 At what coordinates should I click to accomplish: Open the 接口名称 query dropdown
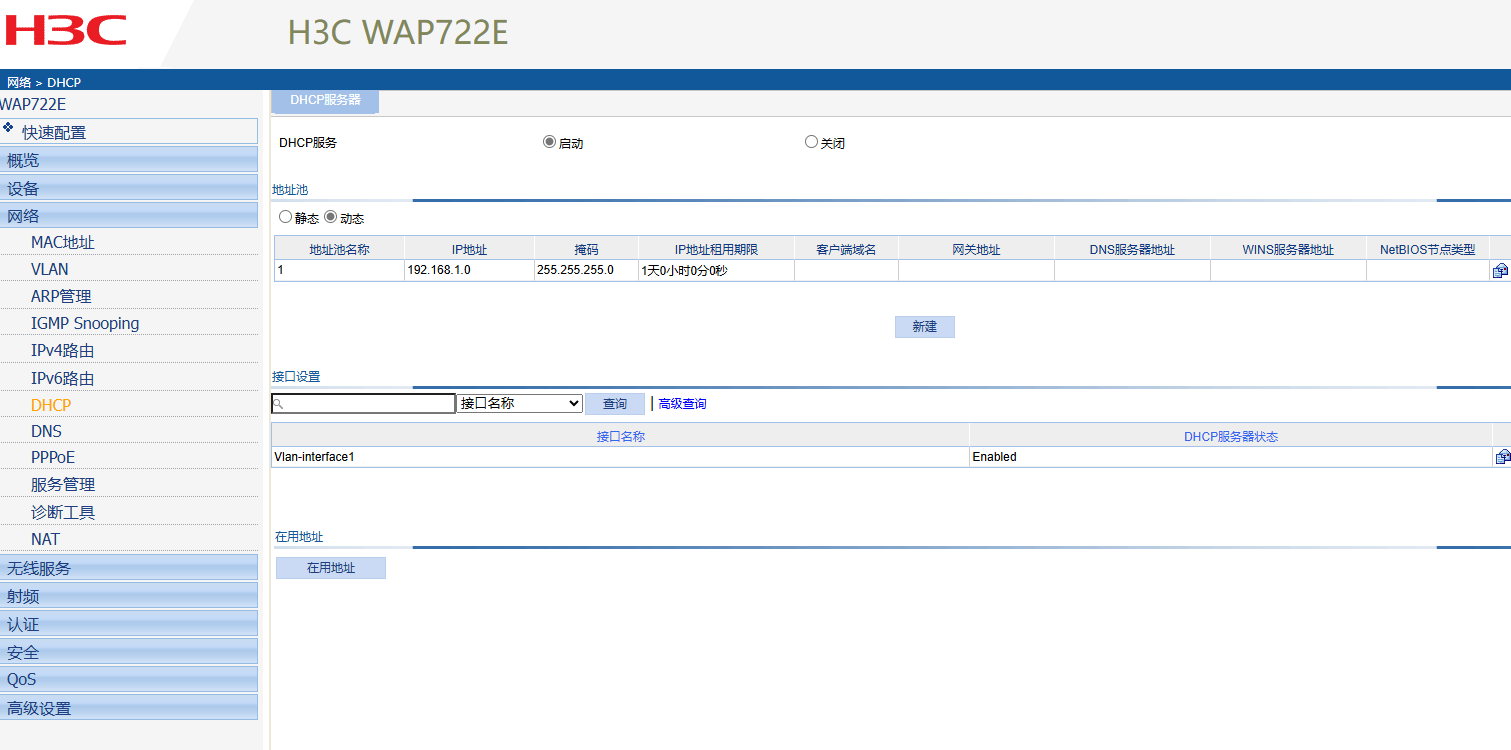pos(520,403)
